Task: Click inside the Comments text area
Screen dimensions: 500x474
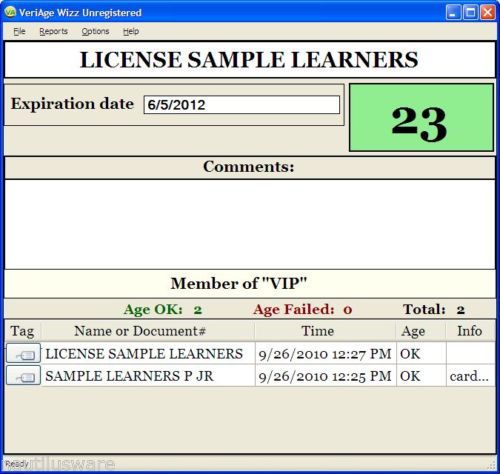Action: 250,224
